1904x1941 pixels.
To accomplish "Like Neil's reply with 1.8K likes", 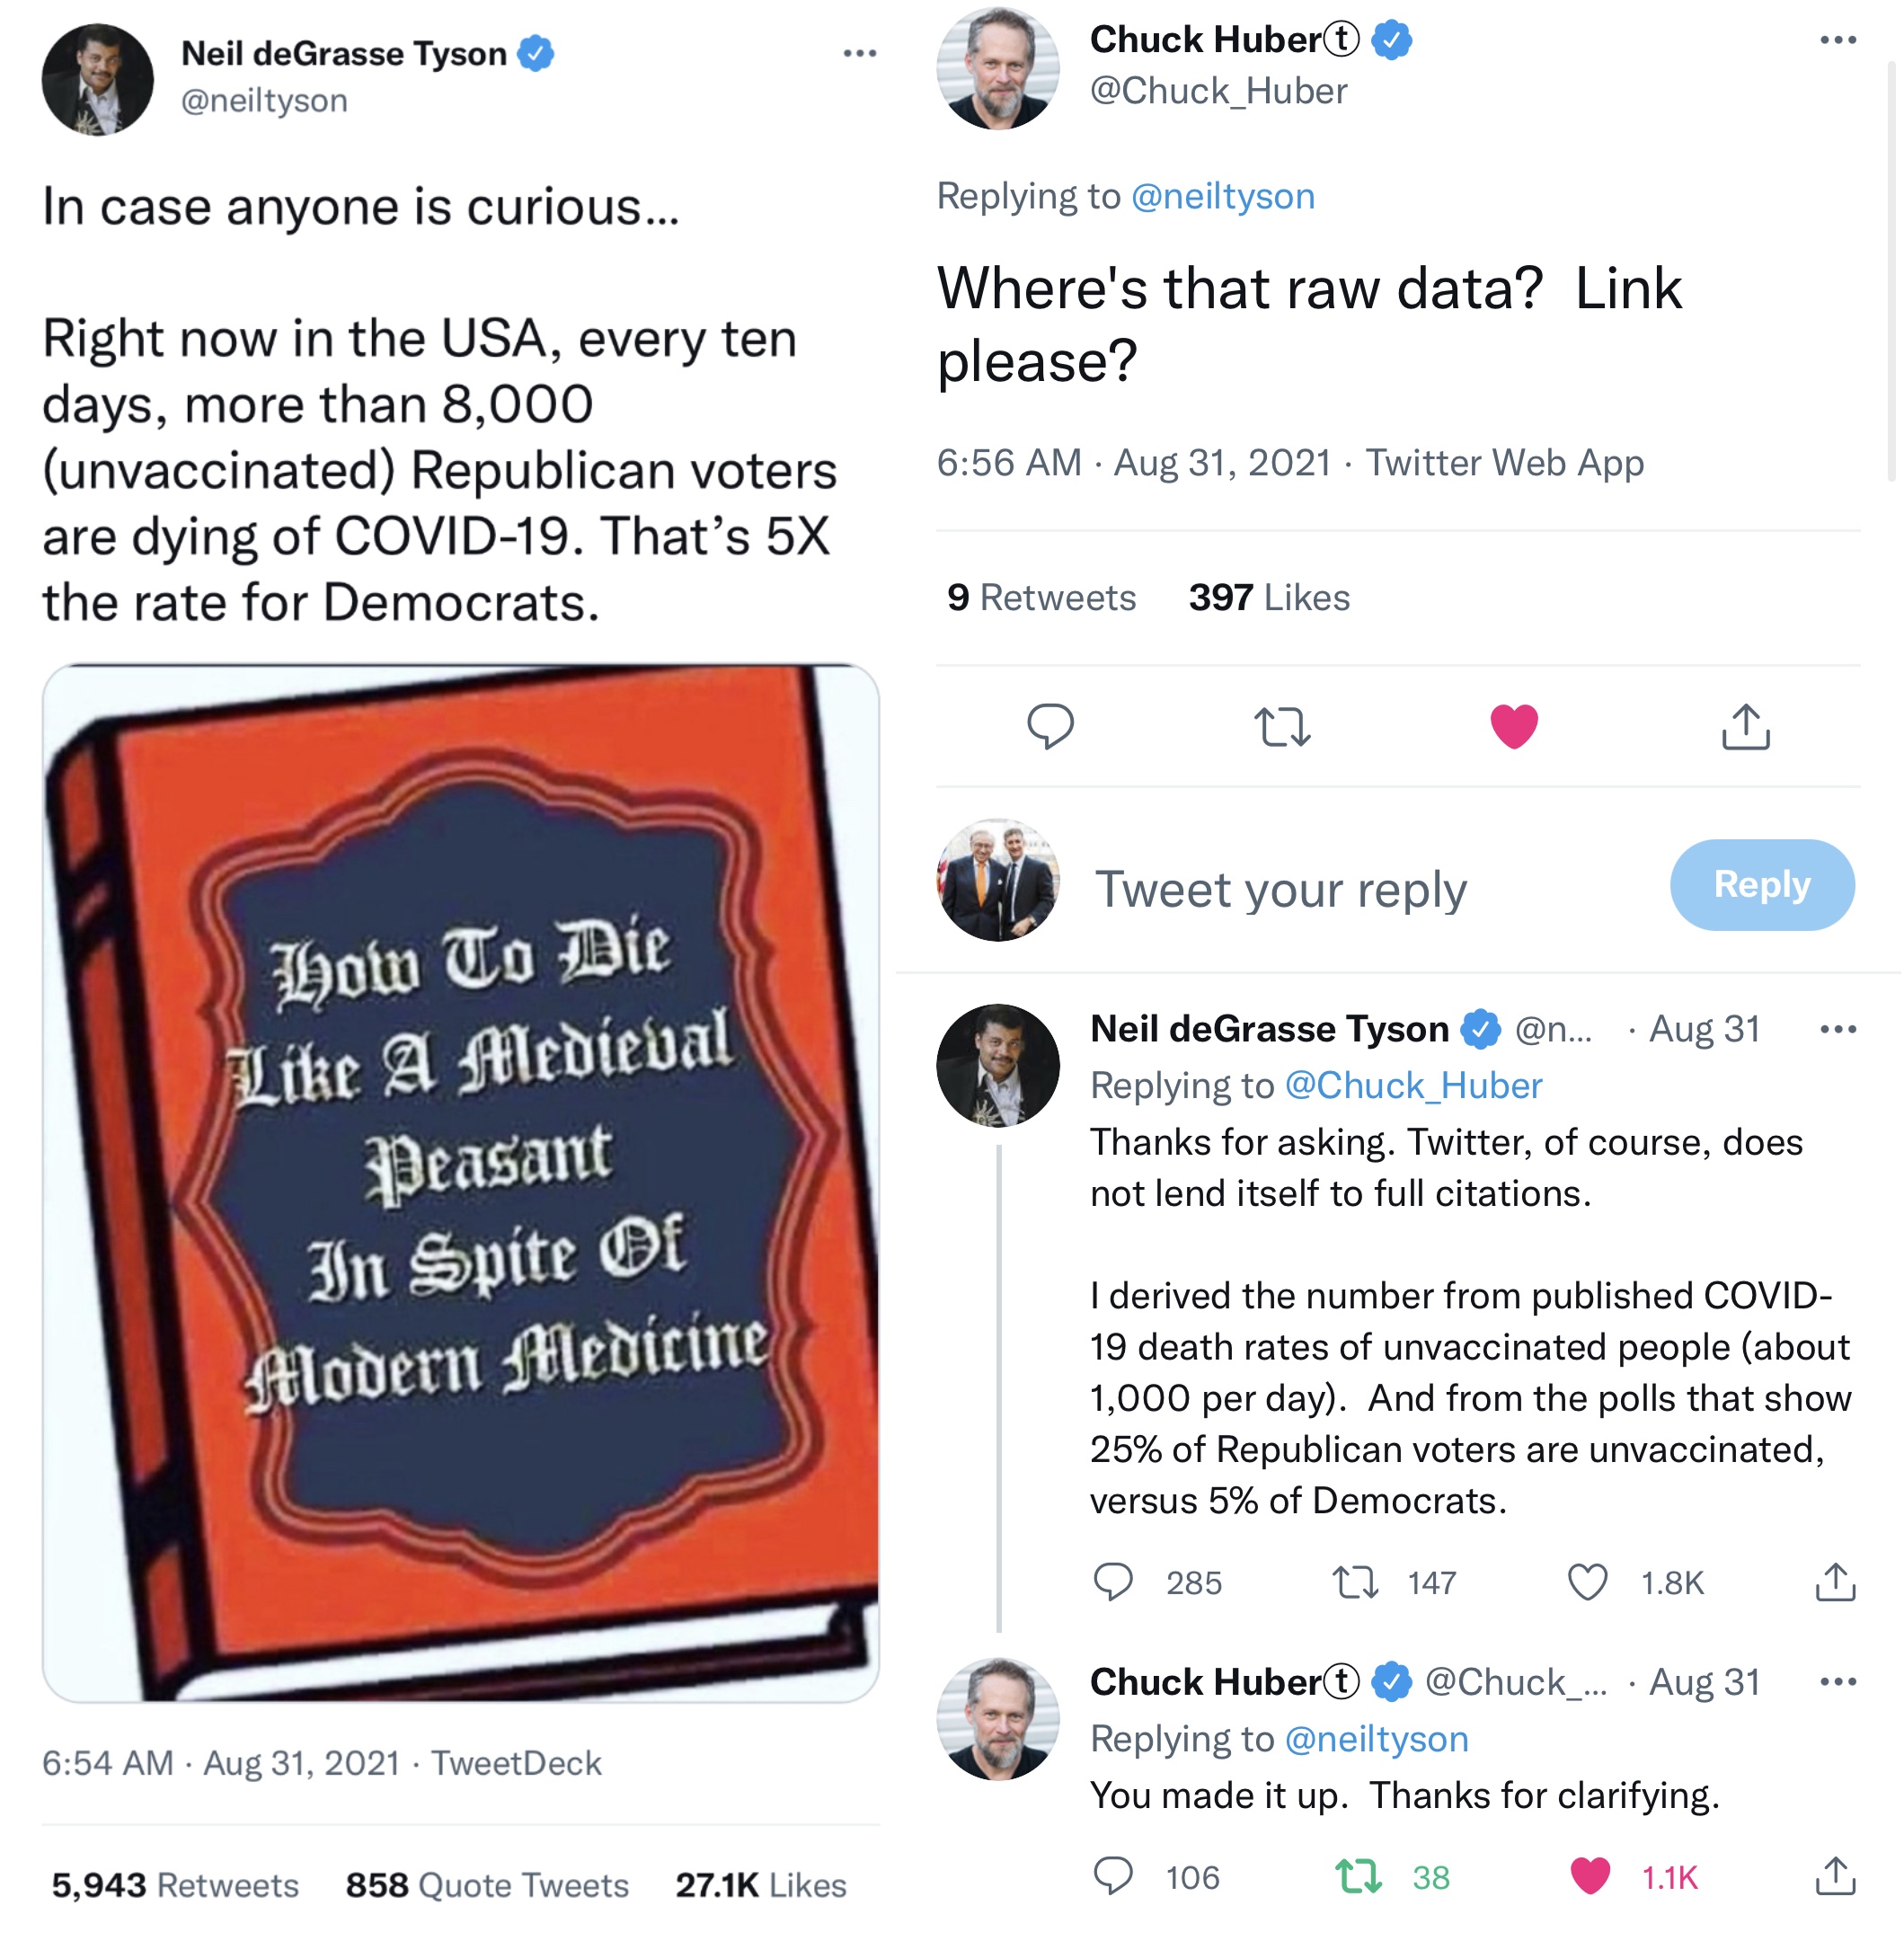I will tap(1587, 1583).
